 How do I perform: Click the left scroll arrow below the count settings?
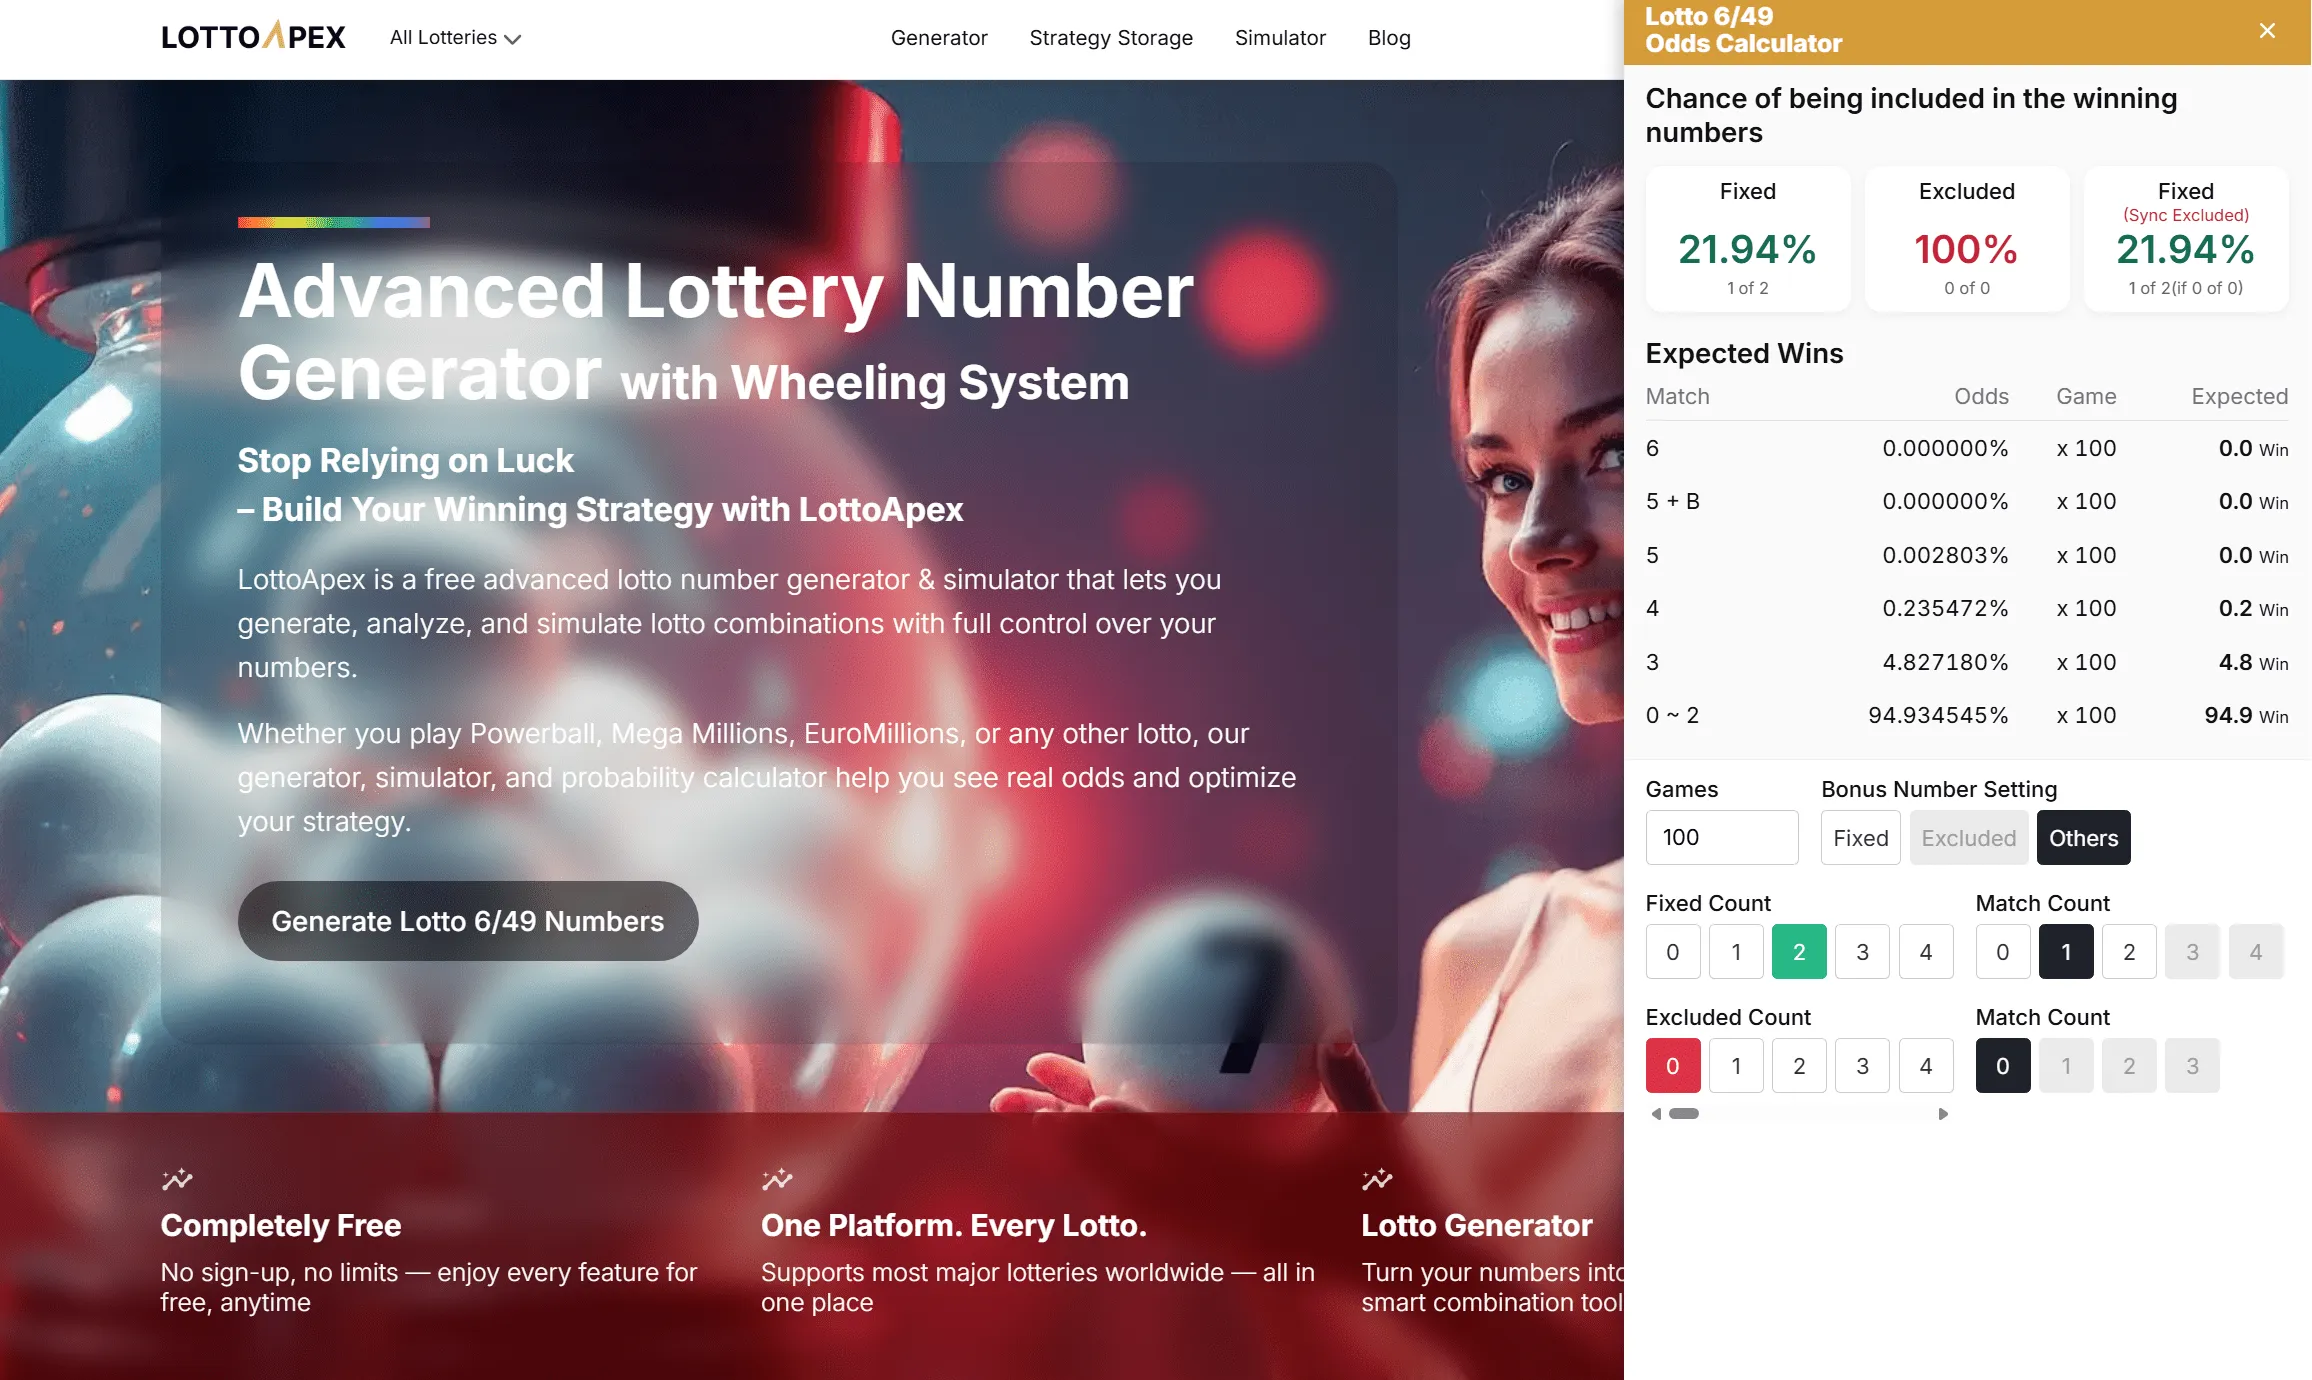click(x=1656, y=1113)
